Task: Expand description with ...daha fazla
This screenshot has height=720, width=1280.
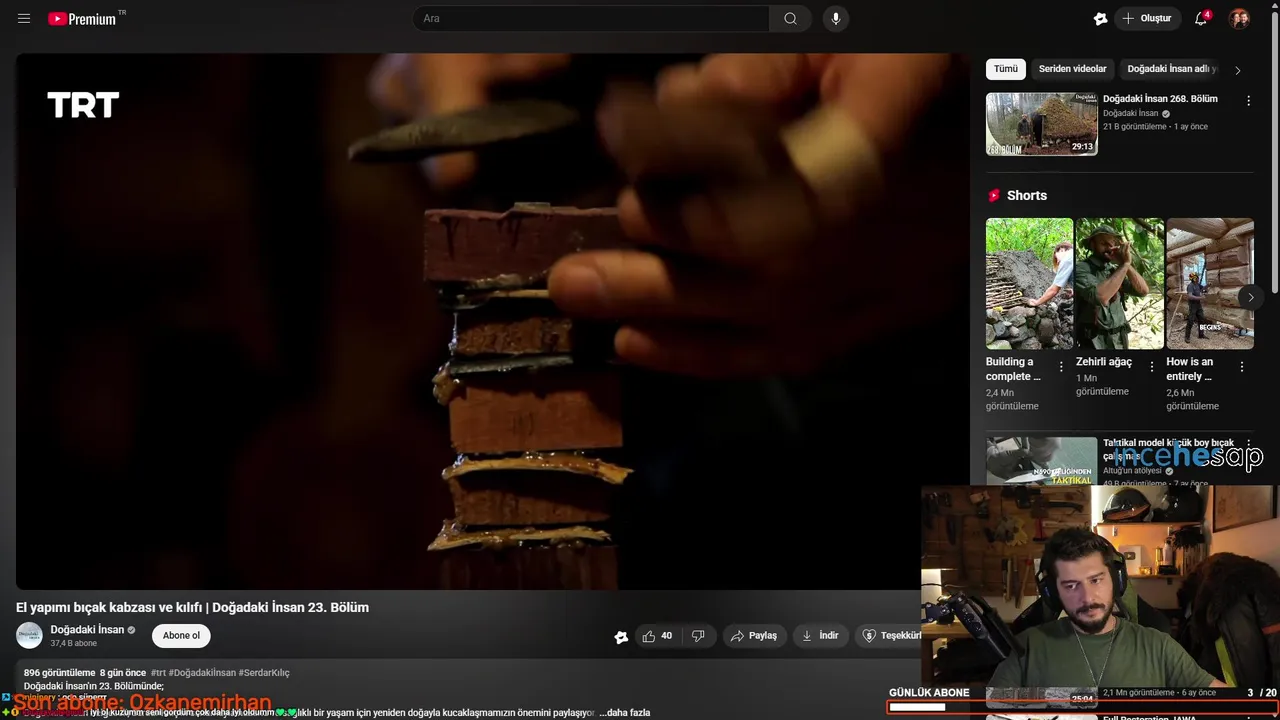Action: tap(625, 713)
